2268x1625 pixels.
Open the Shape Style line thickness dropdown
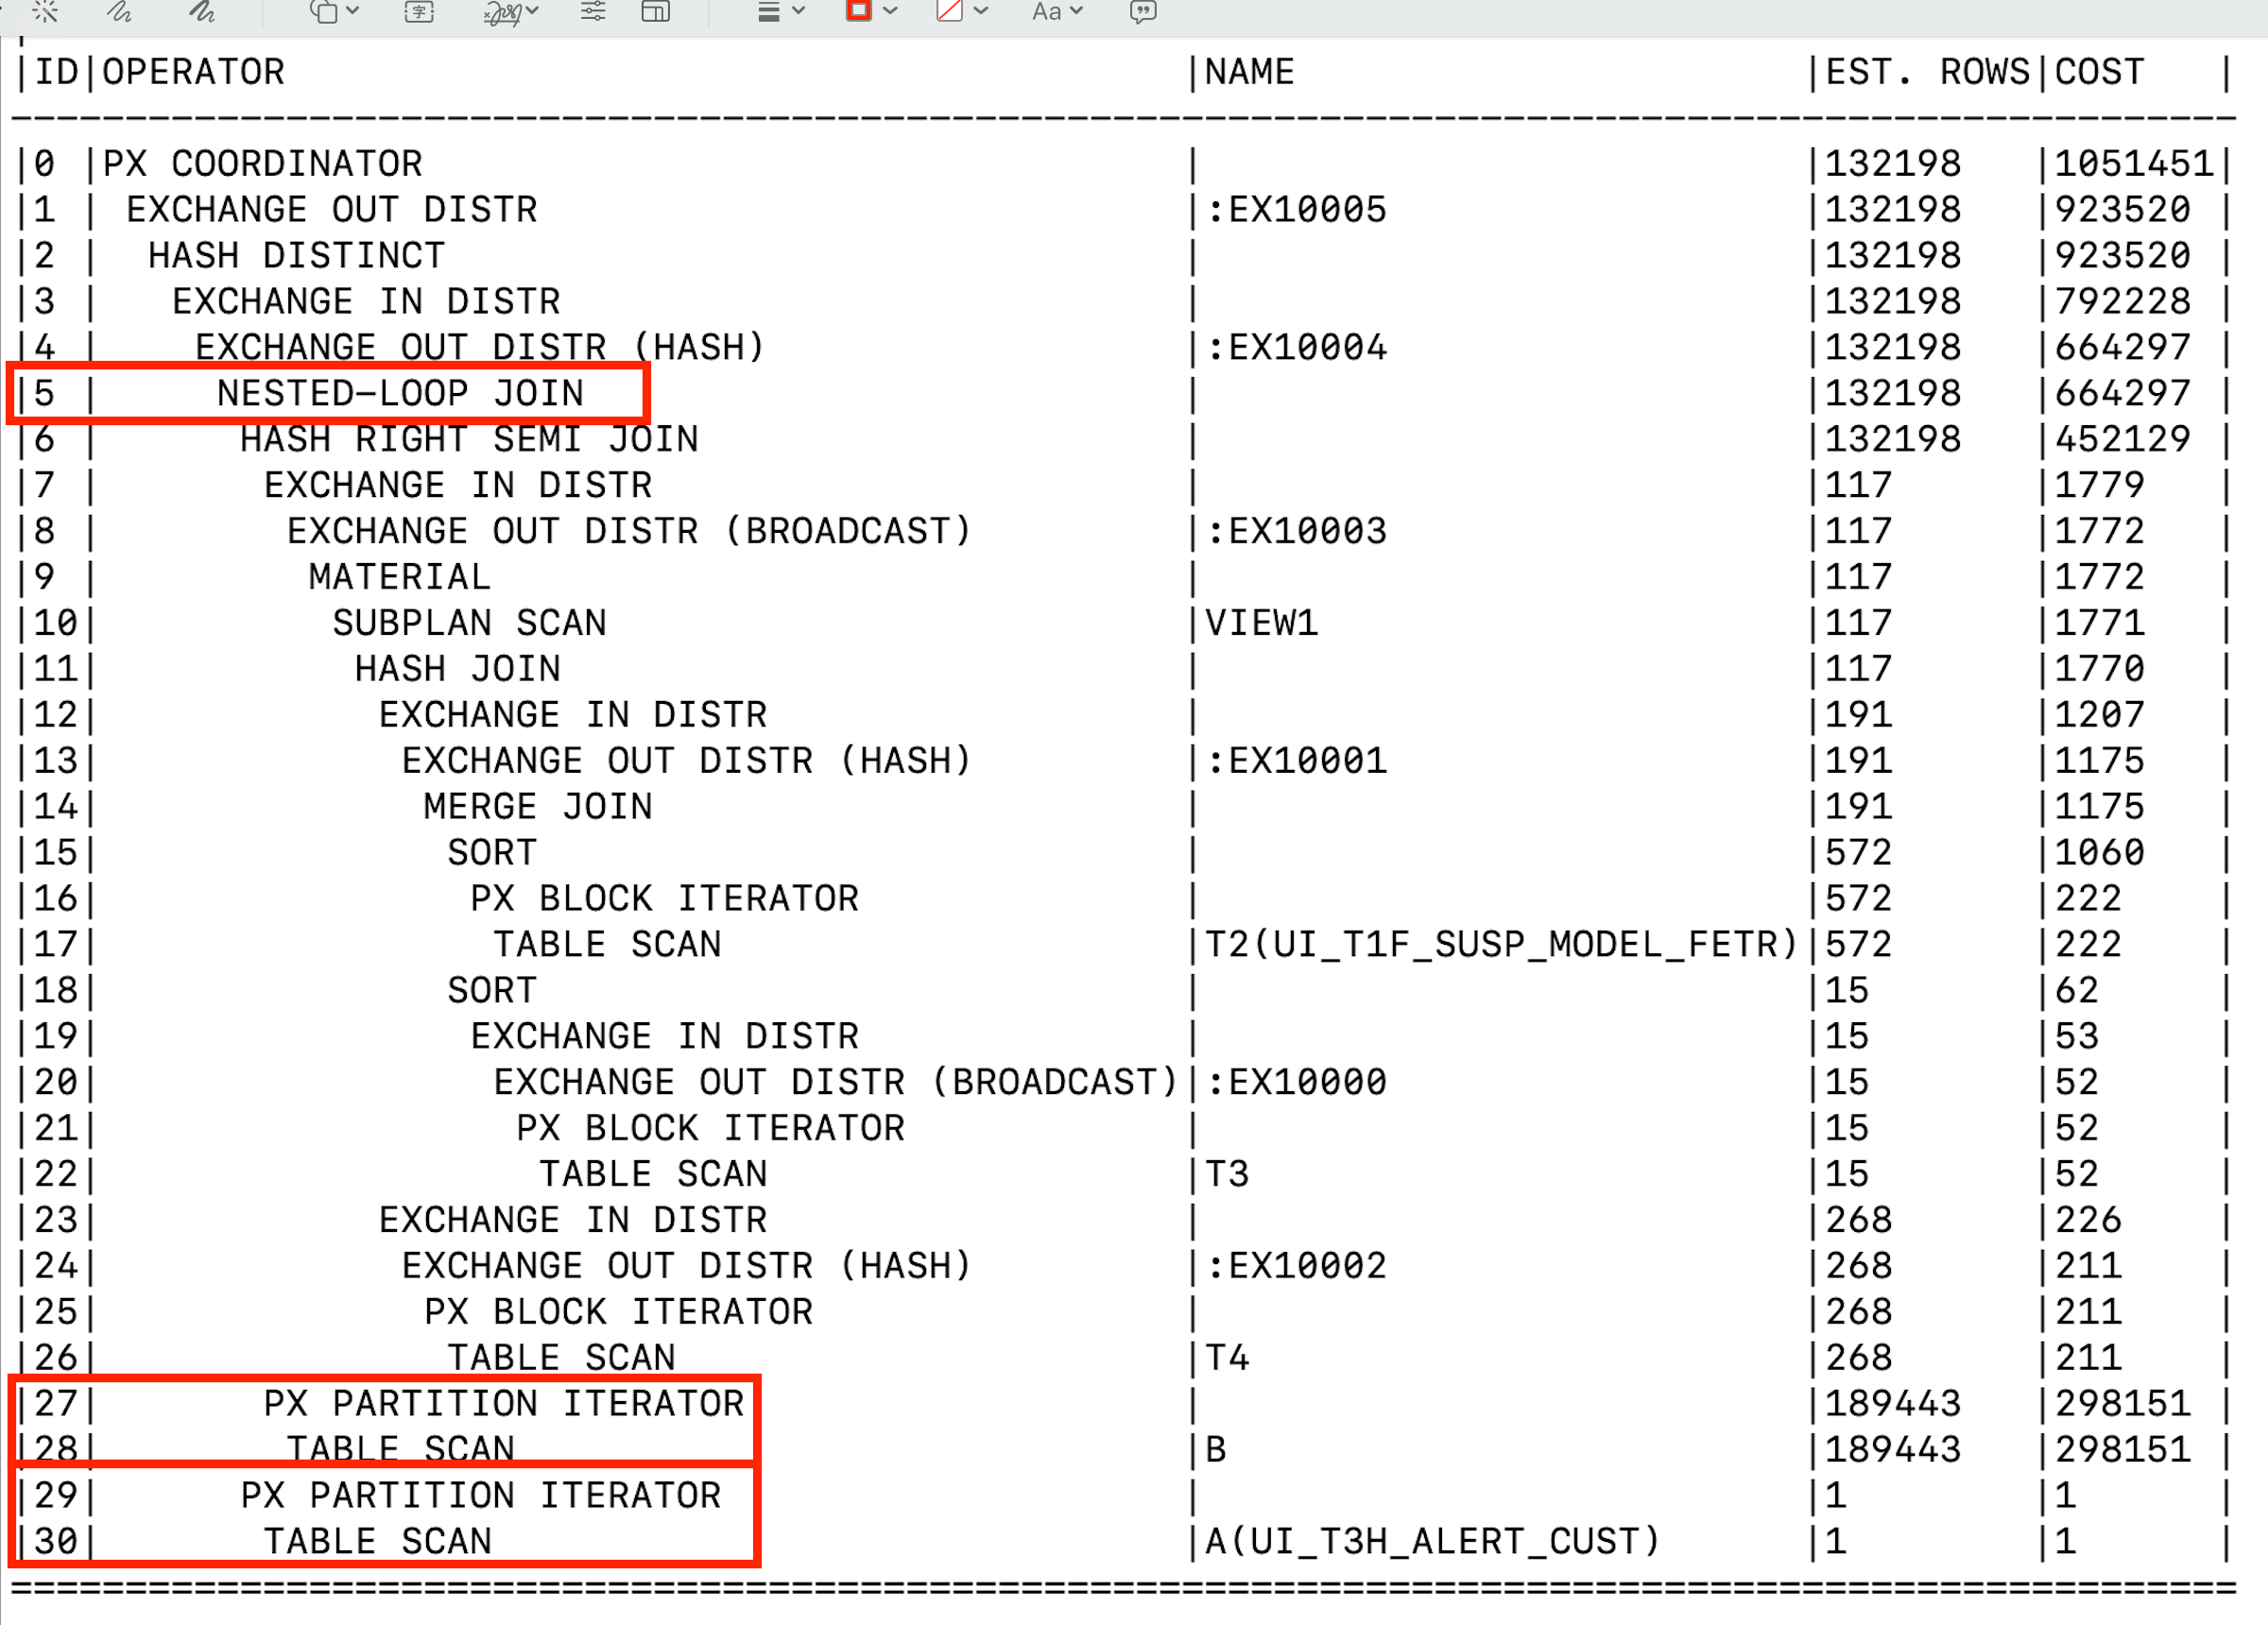coord(781,11)
